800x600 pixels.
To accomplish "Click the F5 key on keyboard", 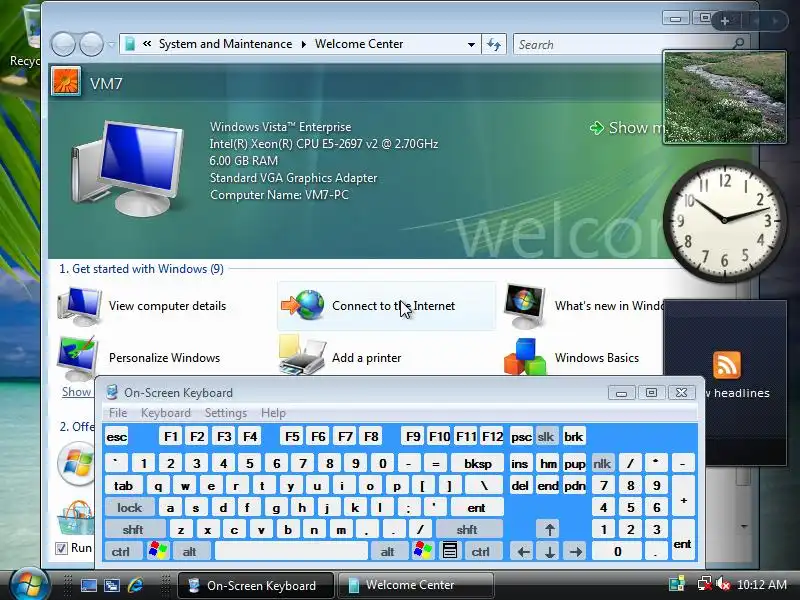I will coord(292,437).
